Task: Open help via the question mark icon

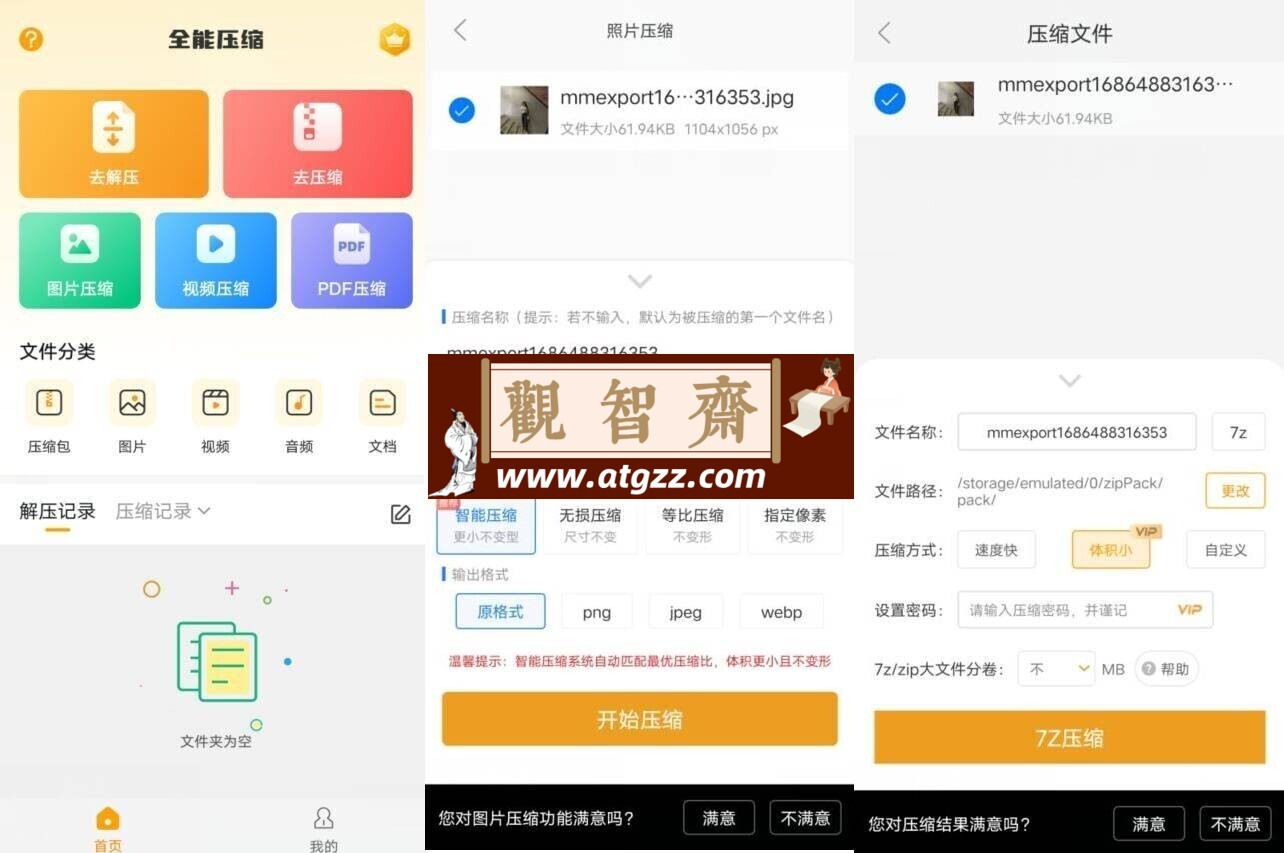Action: (x=31, y=39)
